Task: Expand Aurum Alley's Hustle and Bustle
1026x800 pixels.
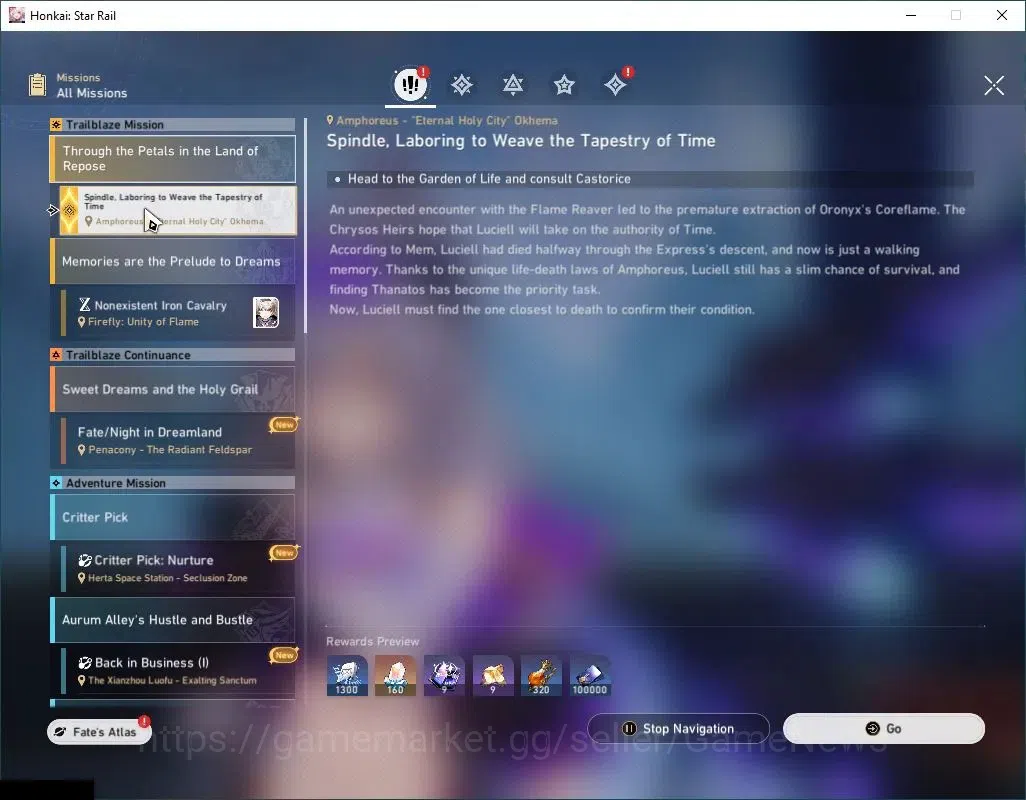Action: pos(173,619)
